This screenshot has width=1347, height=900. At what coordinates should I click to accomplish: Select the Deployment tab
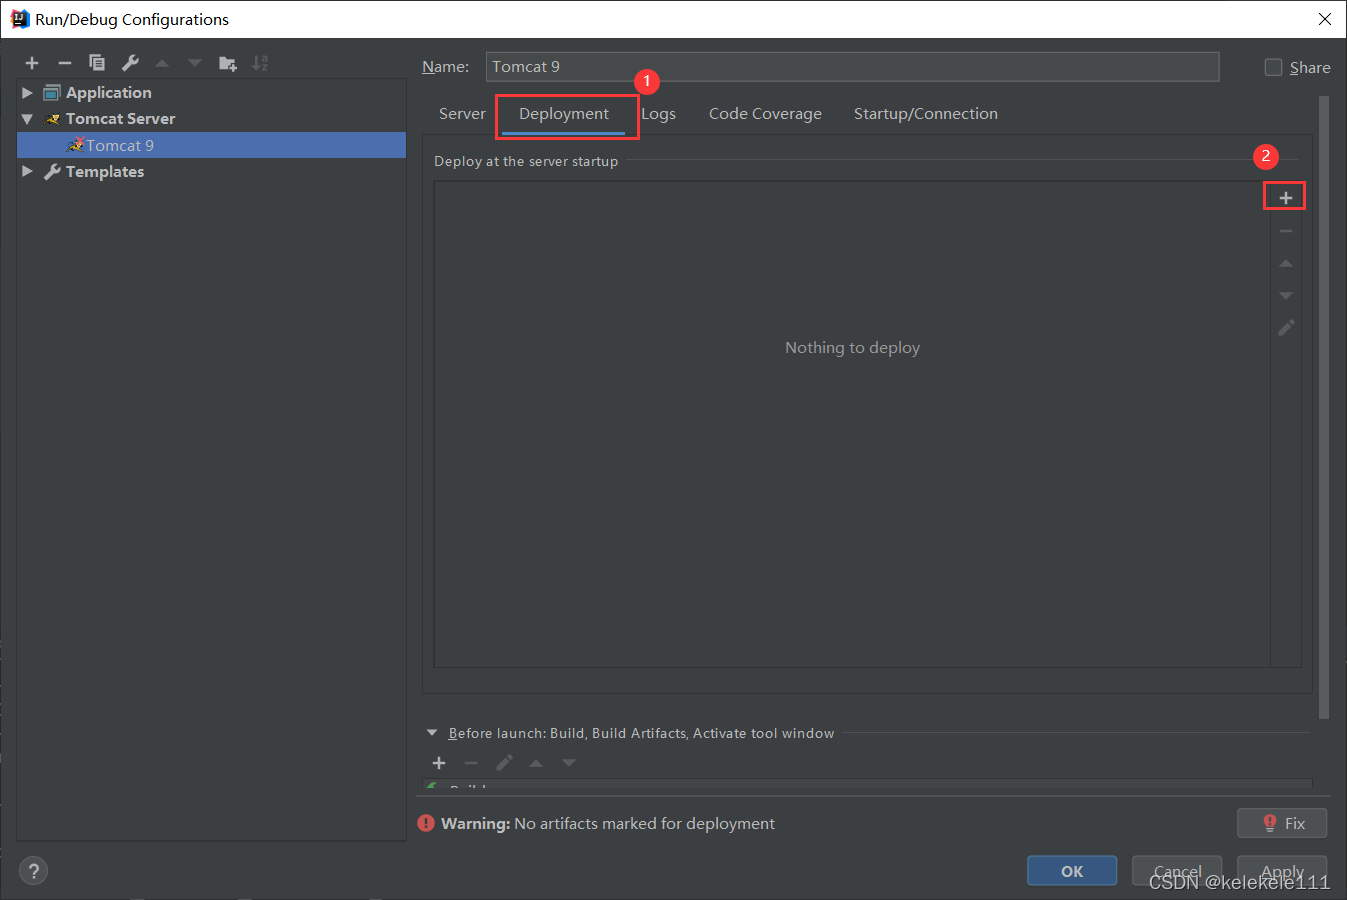pyautogui.click(x=564, y=114)
